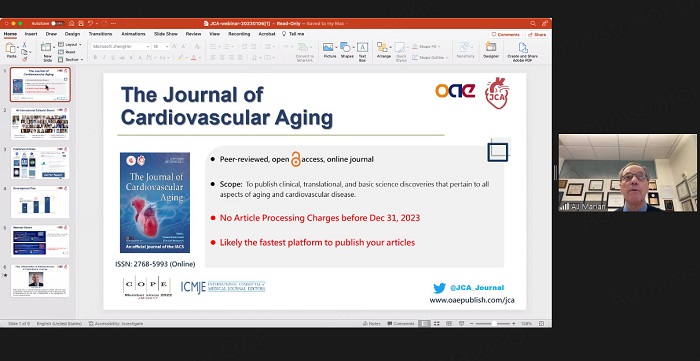Toggle the Notes pane in status bar
Screen dimensions: 700x361
tap(372, 324)
